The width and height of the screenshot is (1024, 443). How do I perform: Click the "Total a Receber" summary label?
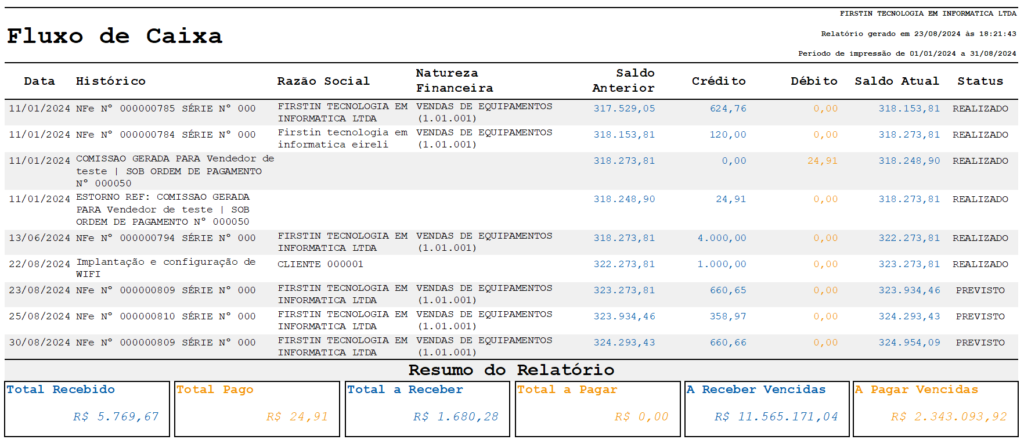click(x=405, y=390)
